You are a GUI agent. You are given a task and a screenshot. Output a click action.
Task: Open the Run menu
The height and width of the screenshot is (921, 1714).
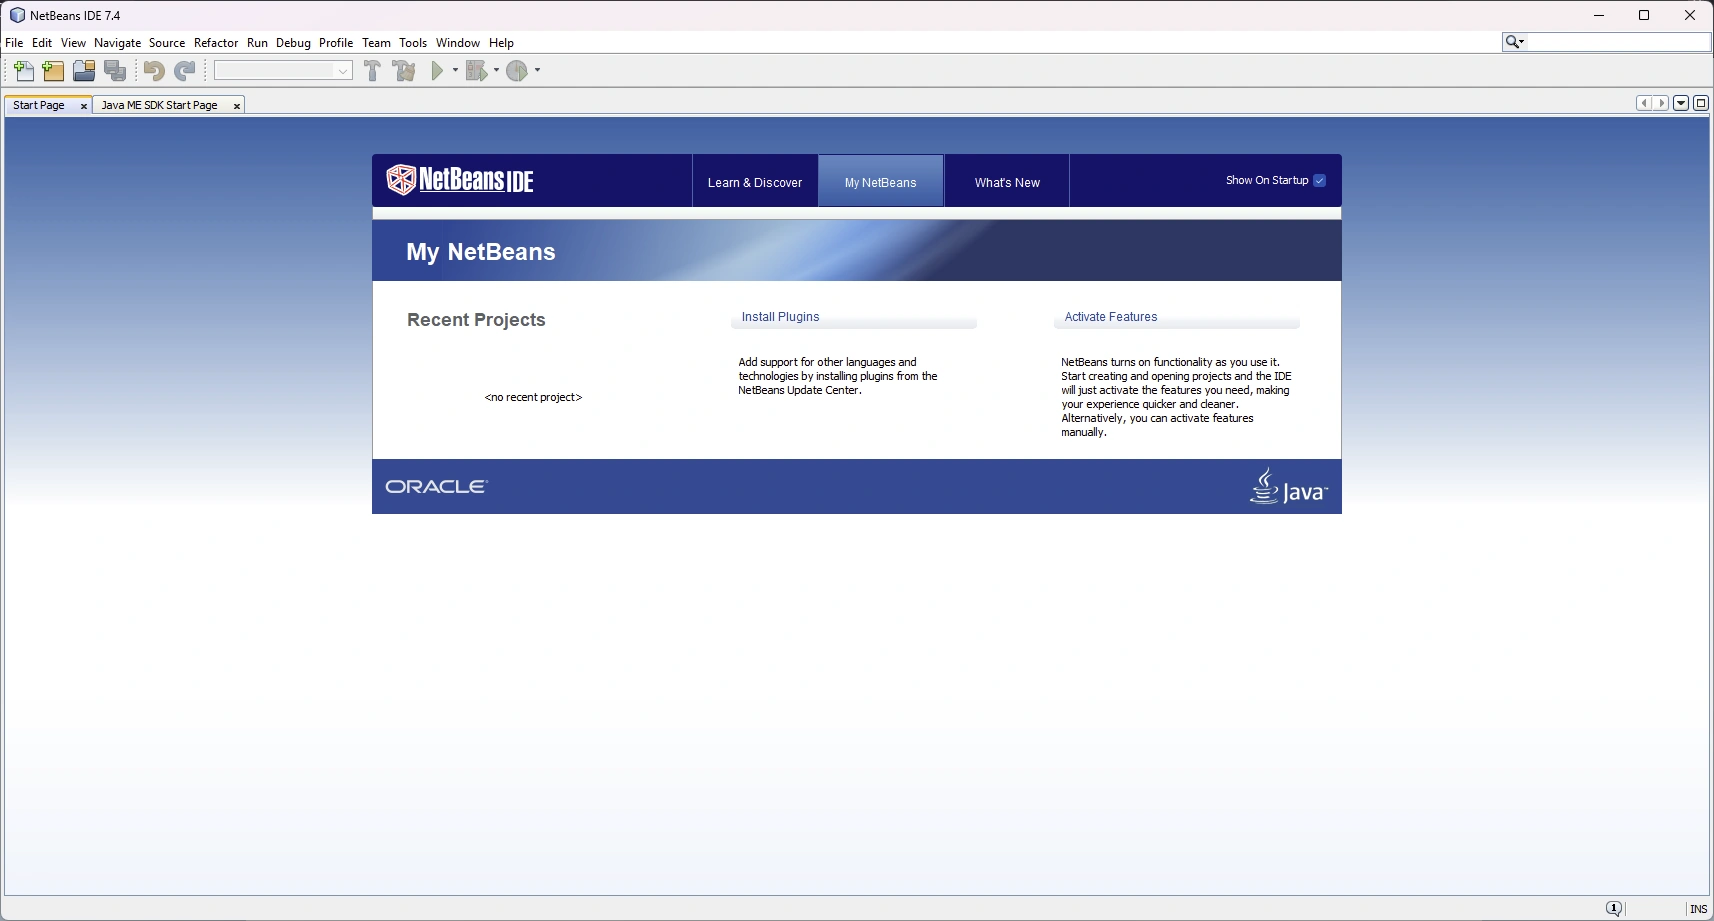click(x=257, y=43)
